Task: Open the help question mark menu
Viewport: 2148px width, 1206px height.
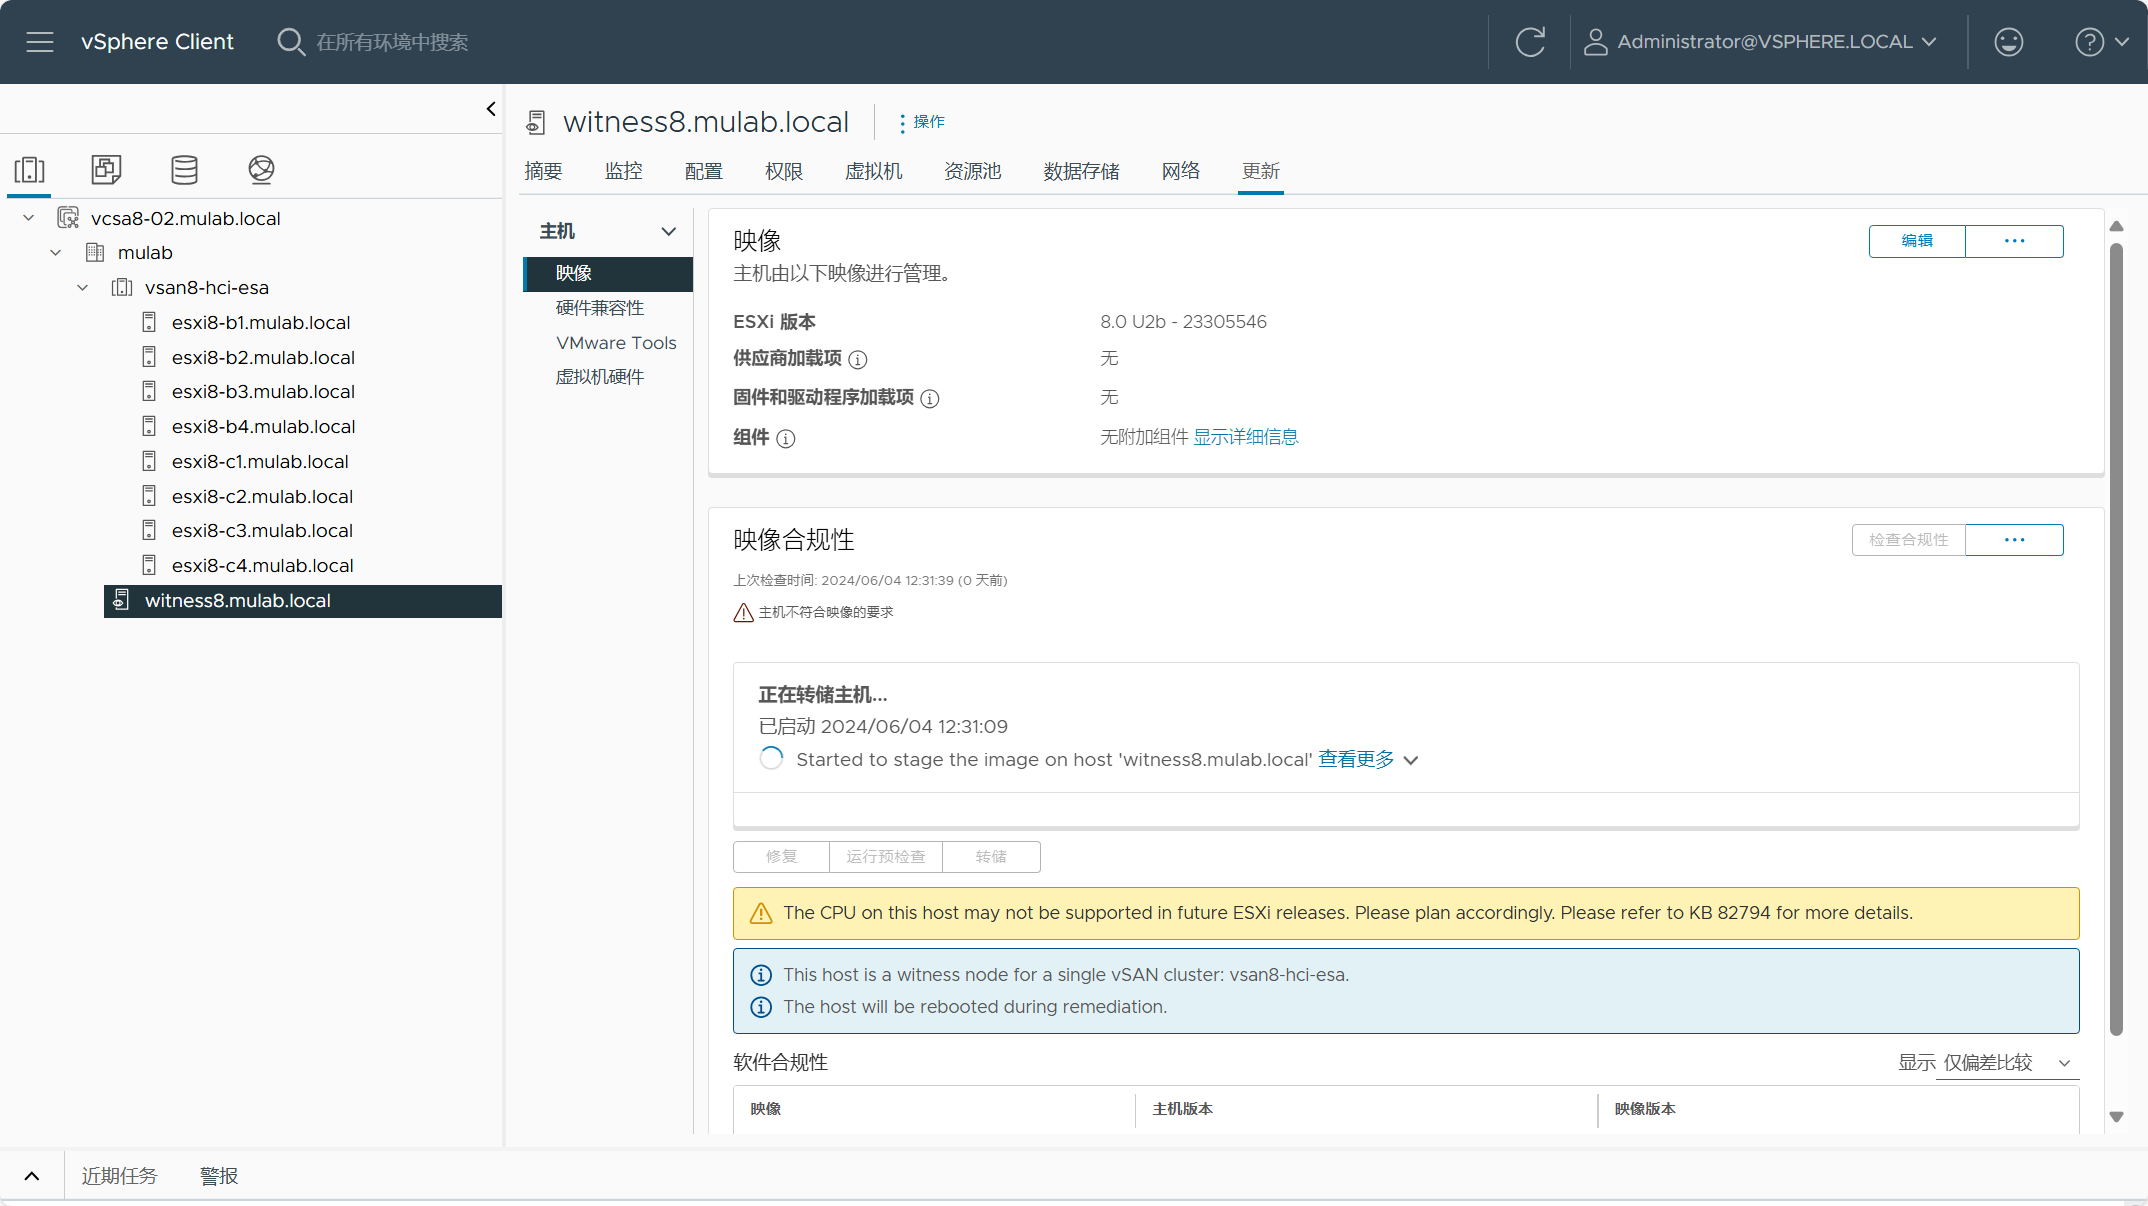Action: click(2101, 42)
